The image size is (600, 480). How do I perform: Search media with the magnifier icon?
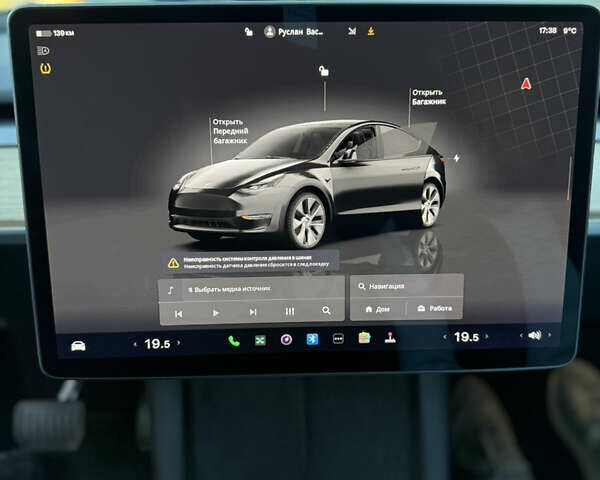(326, 312)
